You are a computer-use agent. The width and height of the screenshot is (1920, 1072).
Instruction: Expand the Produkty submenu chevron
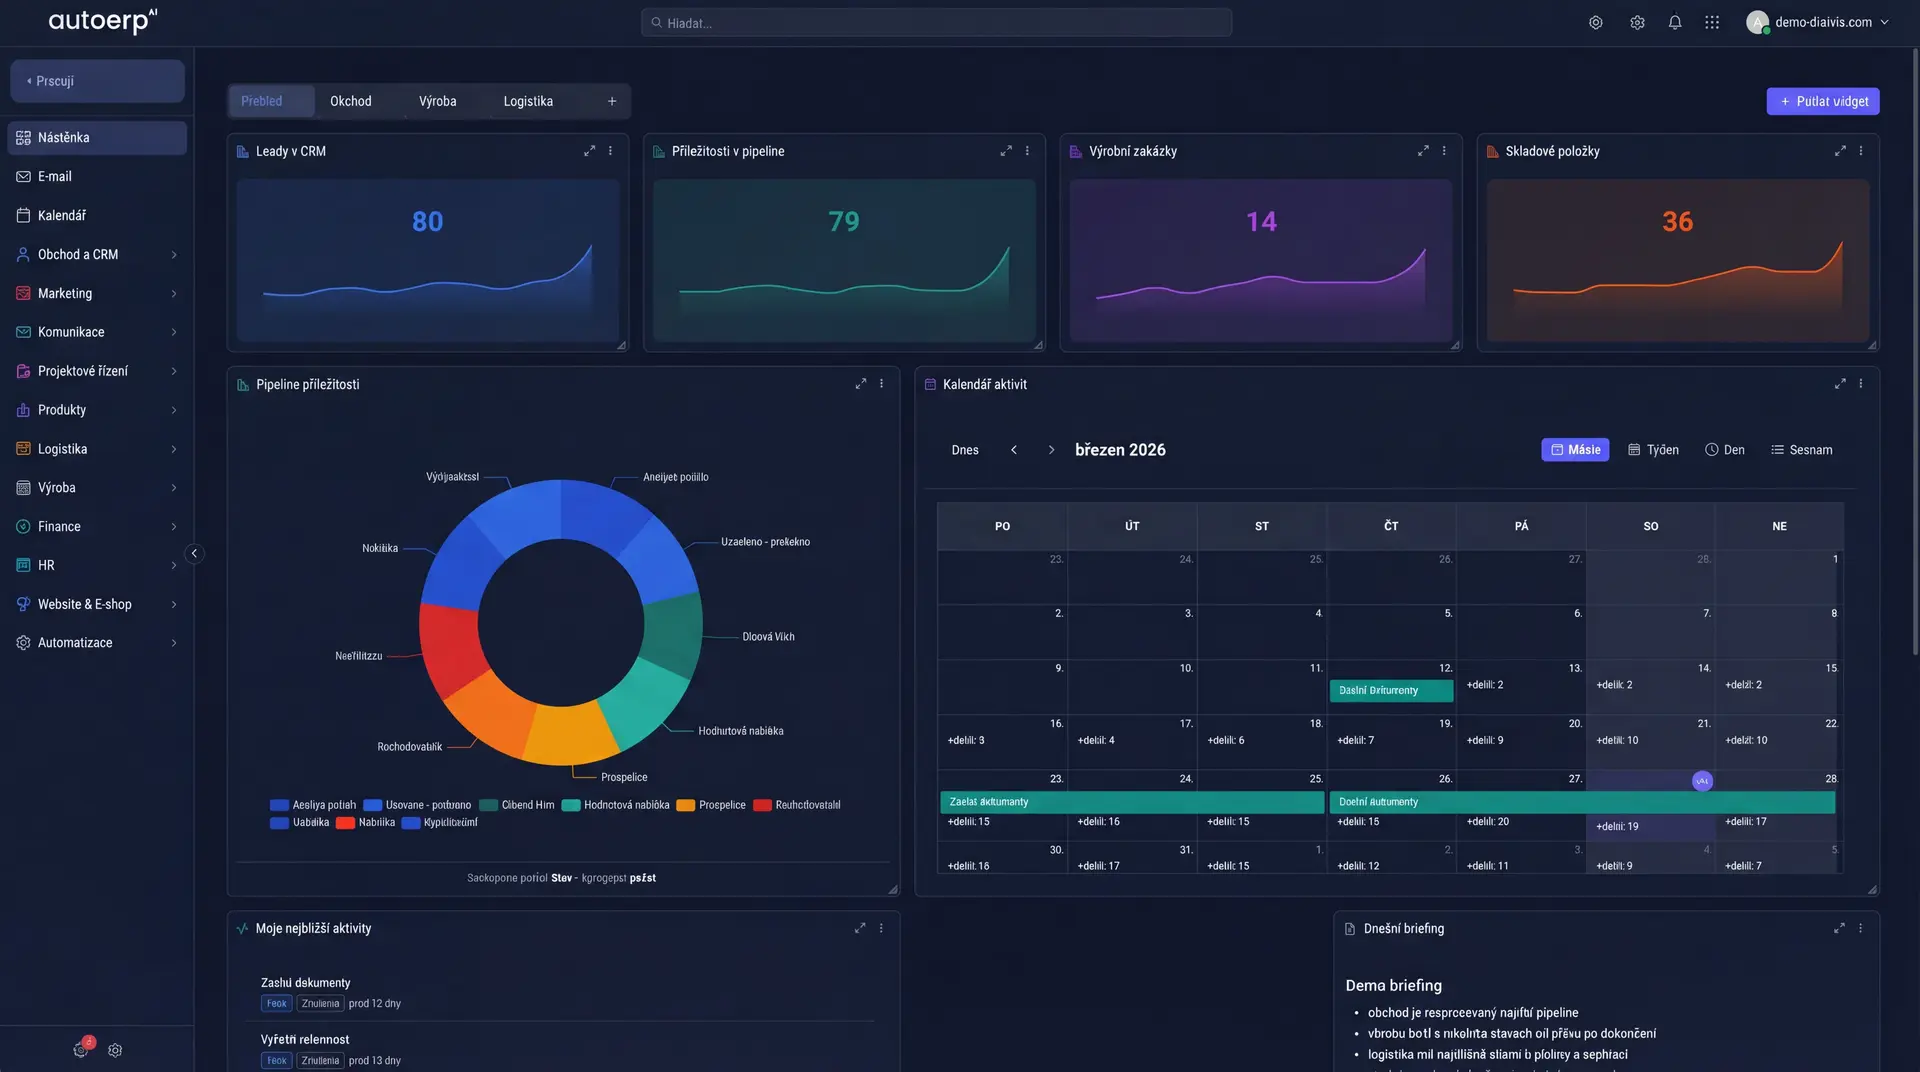[x=174, y=410]
